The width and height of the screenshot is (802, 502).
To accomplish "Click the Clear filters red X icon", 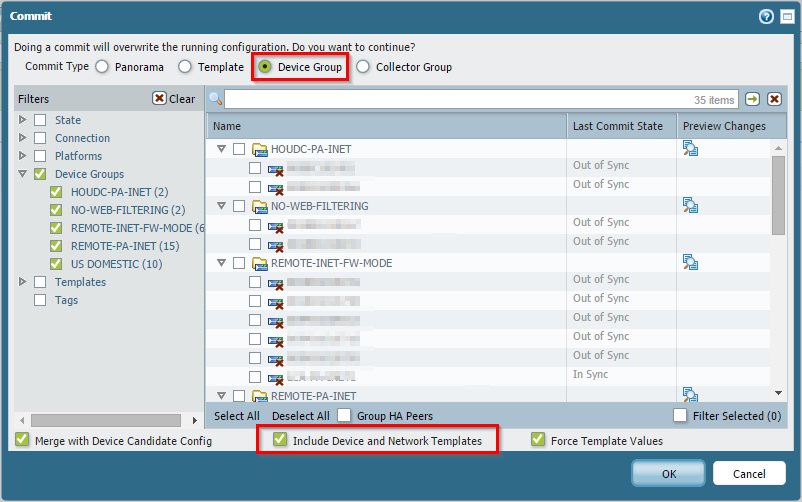I will coord(159,98).
